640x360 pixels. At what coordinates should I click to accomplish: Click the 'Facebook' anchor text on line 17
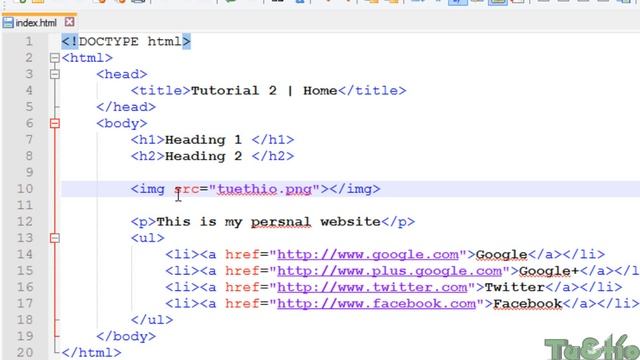point(527,304)
